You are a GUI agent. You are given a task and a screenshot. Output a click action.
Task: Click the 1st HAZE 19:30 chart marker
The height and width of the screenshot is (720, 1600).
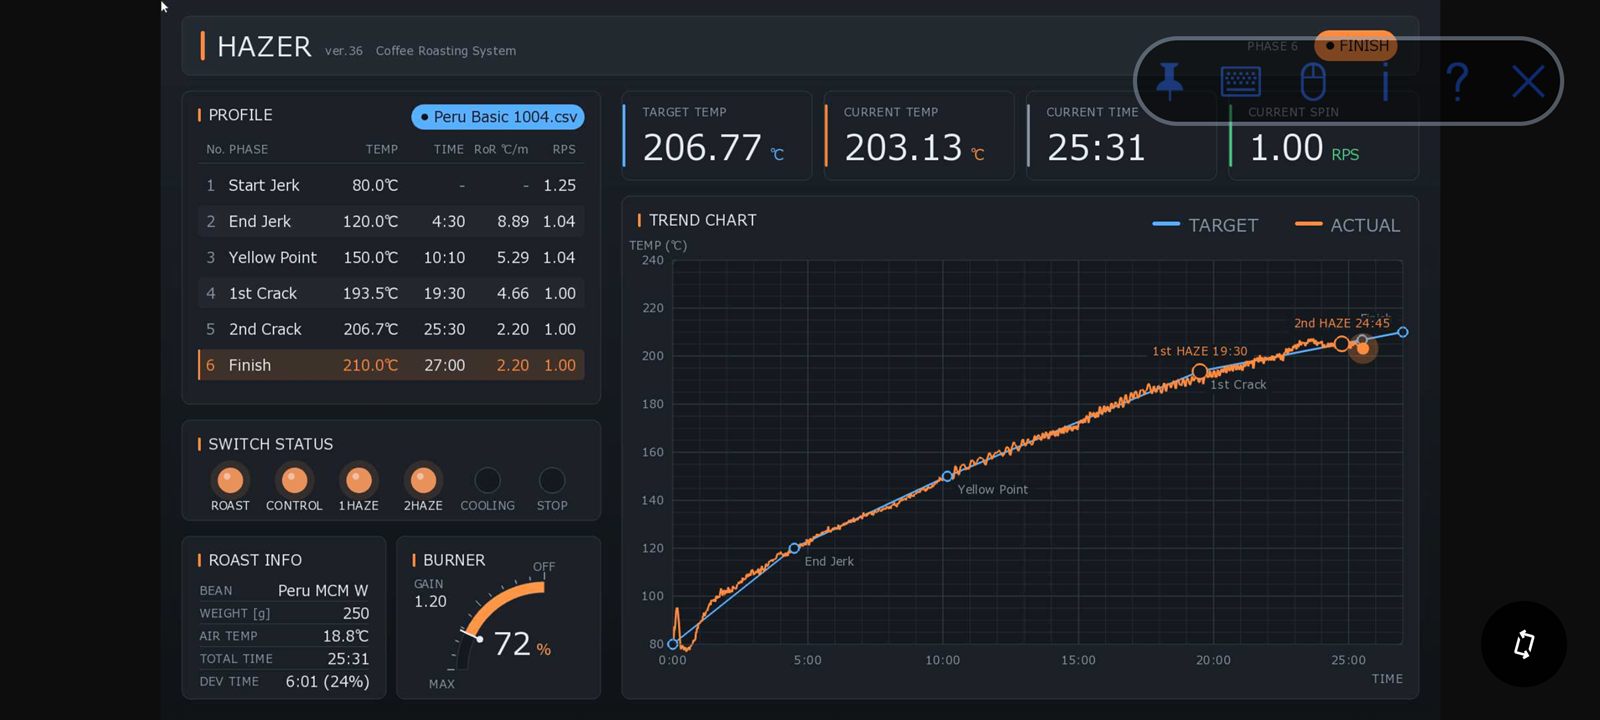pos(1199,372)
